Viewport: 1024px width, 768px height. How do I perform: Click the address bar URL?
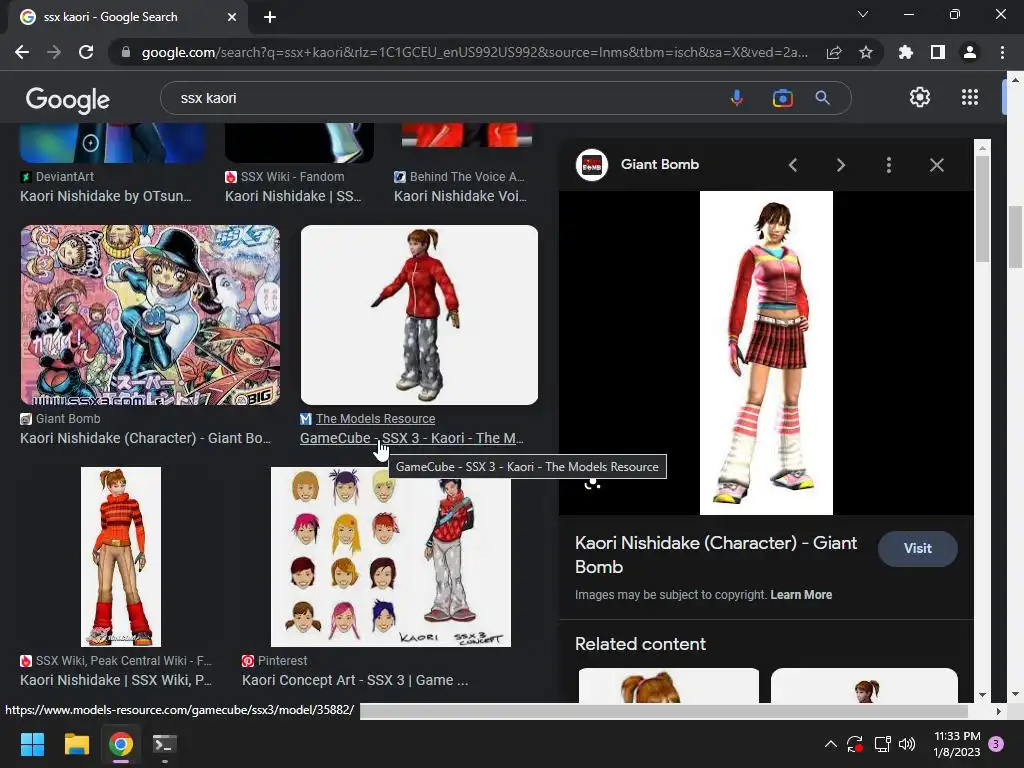pos(475,52)
